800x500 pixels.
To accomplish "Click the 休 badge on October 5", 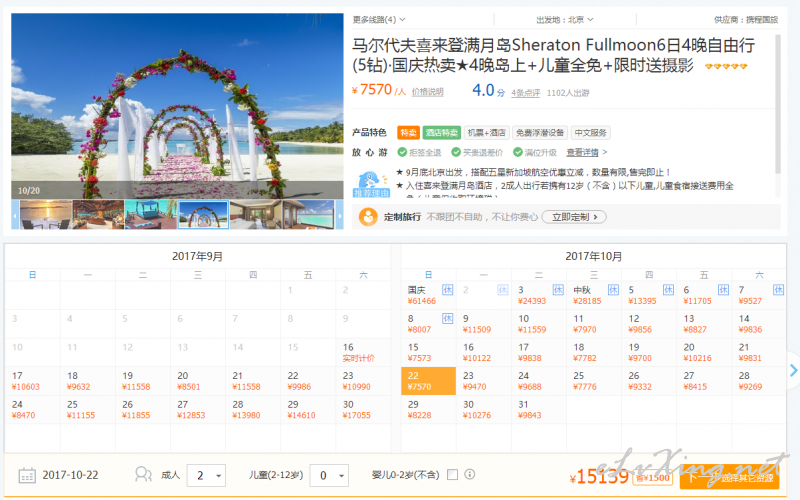I will point(668,290).
